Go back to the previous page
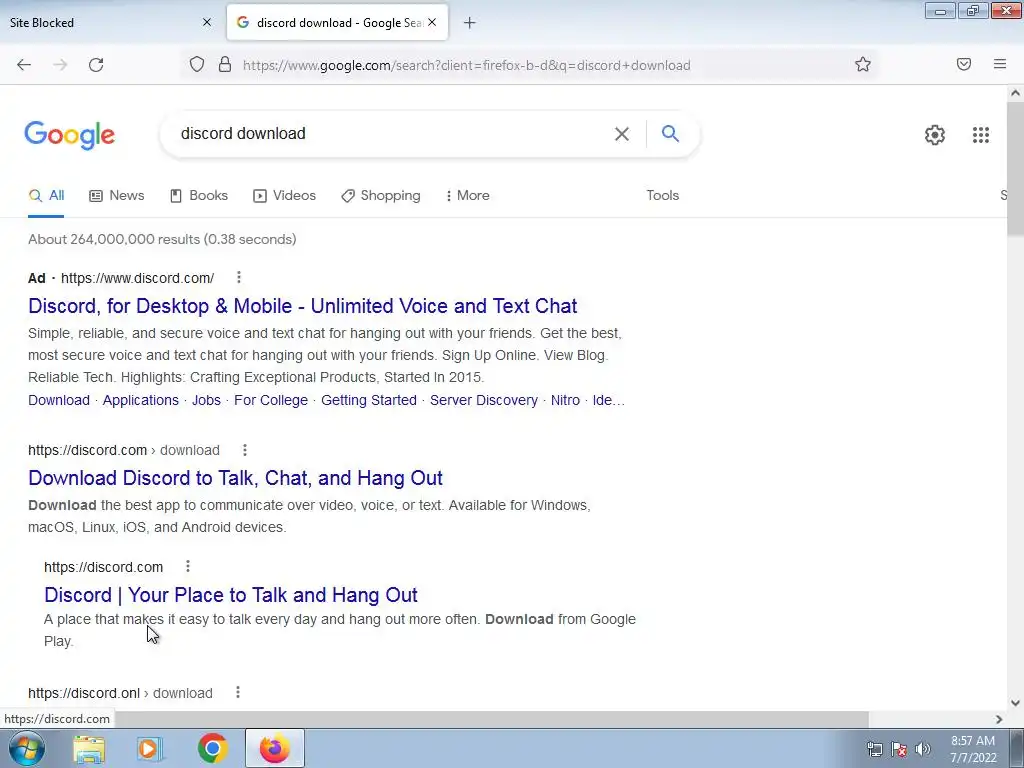 point(24,65)
